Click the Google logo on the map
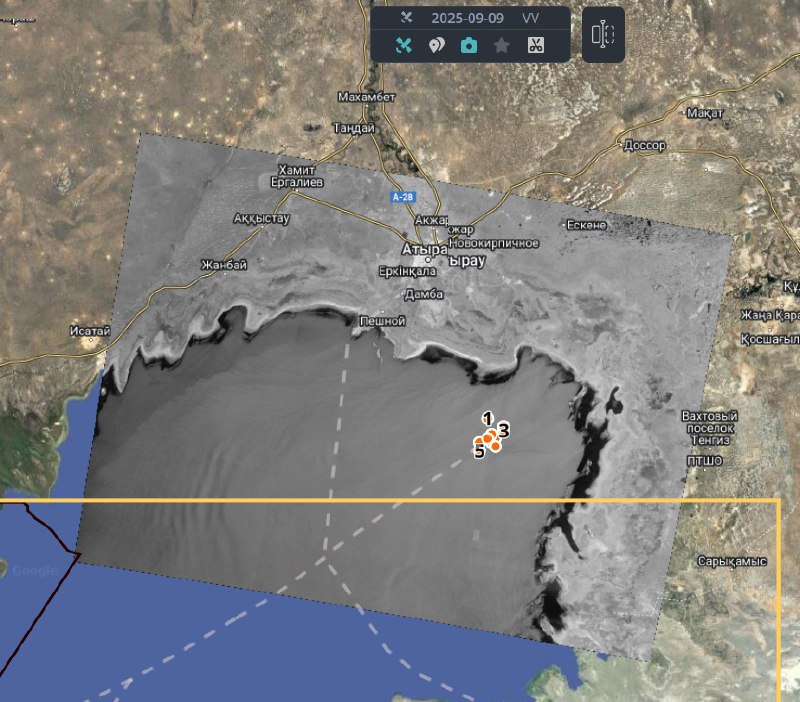 pyautogui.click(x=34, y=570)
